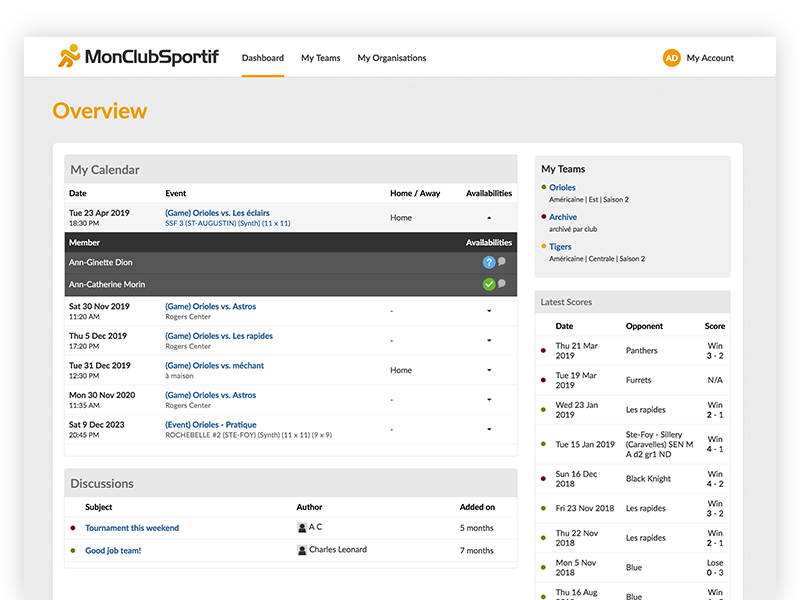800x600 pixels.
Task: Click green checkmark availability for Ann-Catherine Morin
Action: click(489, 284)
